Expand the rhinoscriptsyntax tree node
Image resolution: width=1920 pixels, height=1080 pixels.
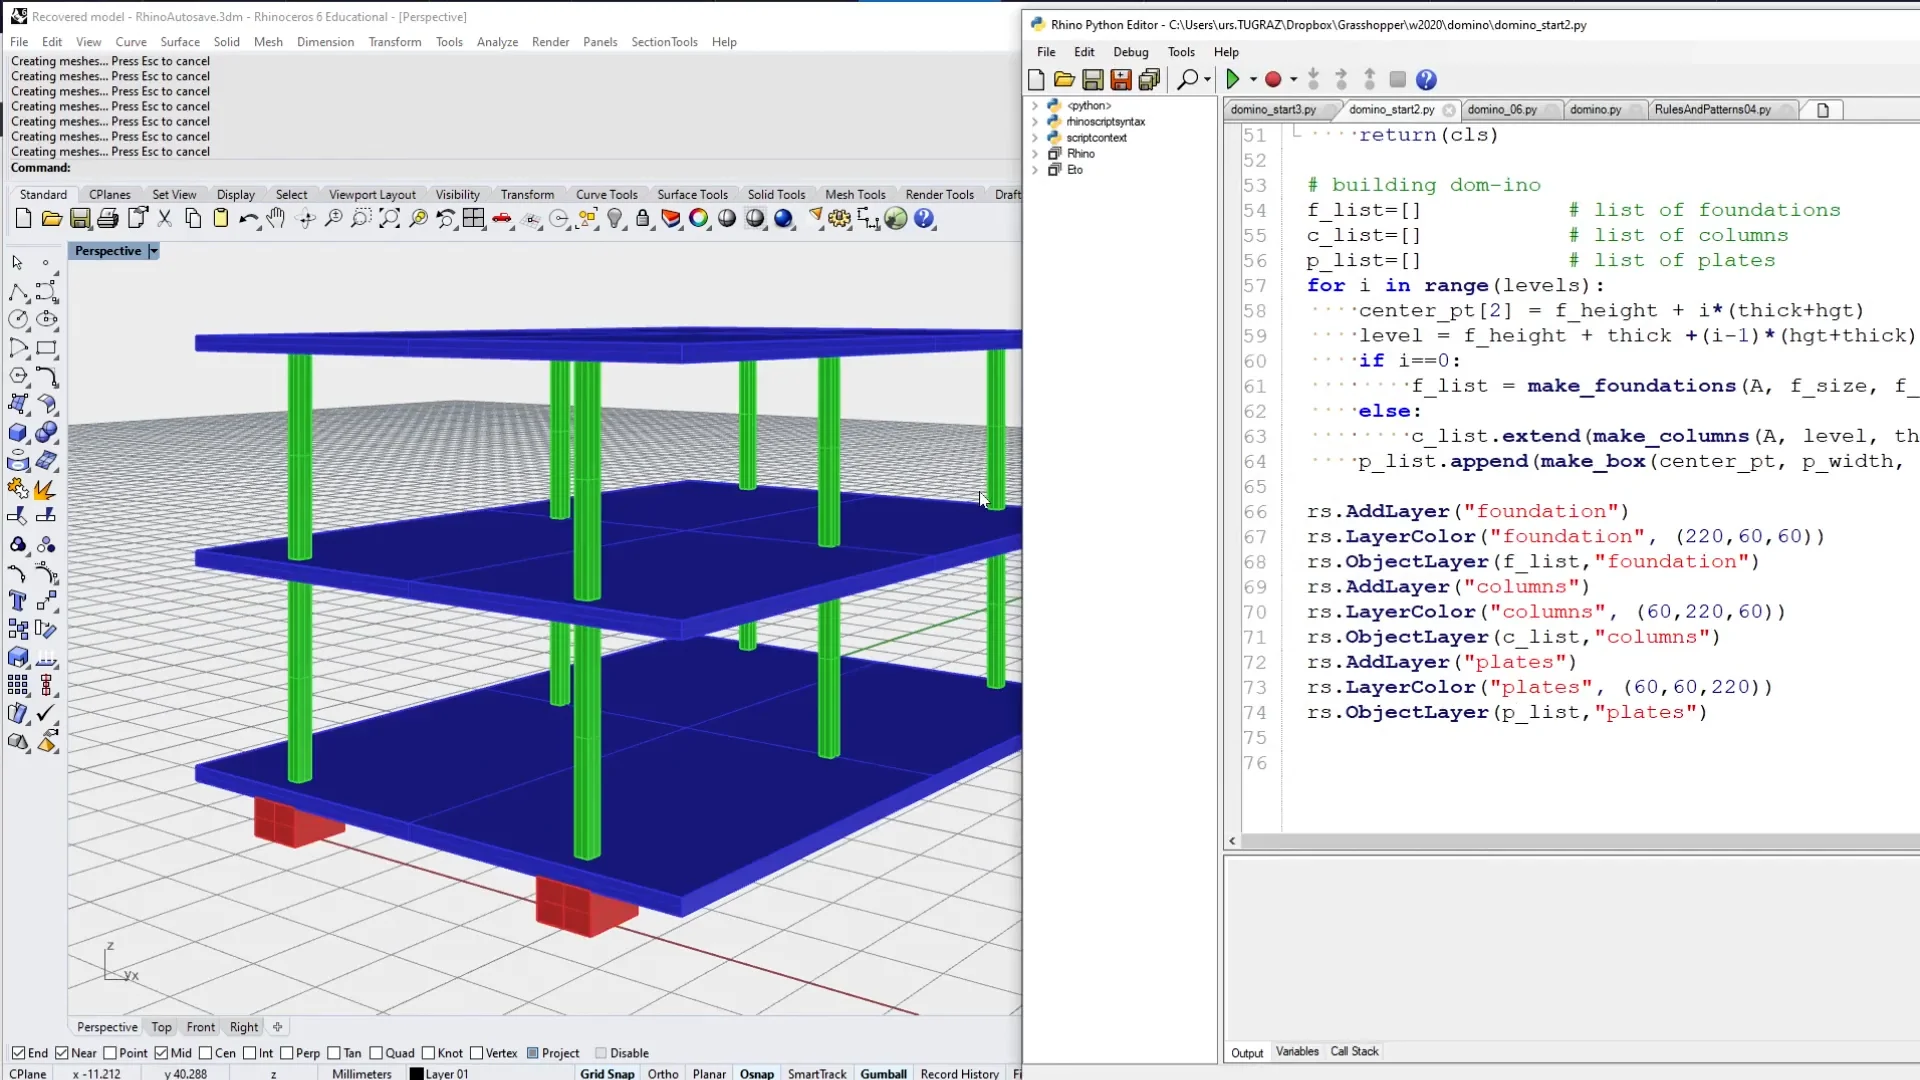tap(1035, 121)
